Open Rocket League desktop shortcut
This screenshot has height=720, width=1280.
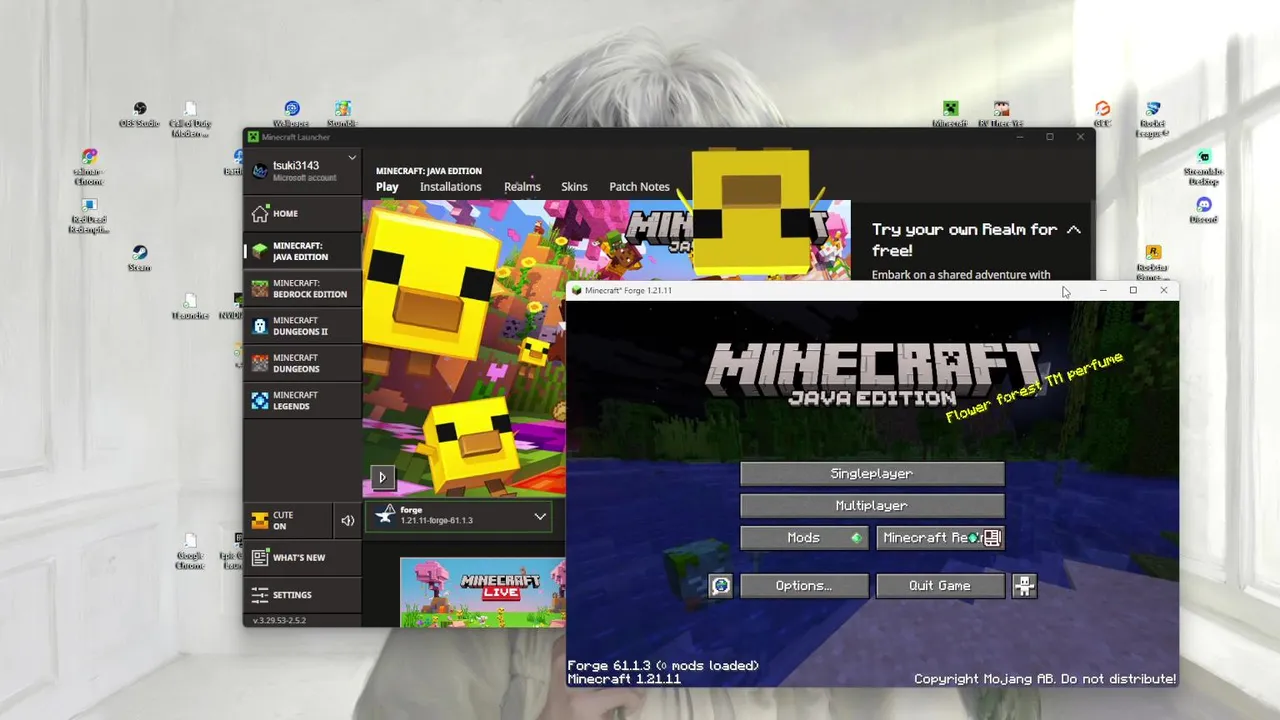coord(1153,119)
